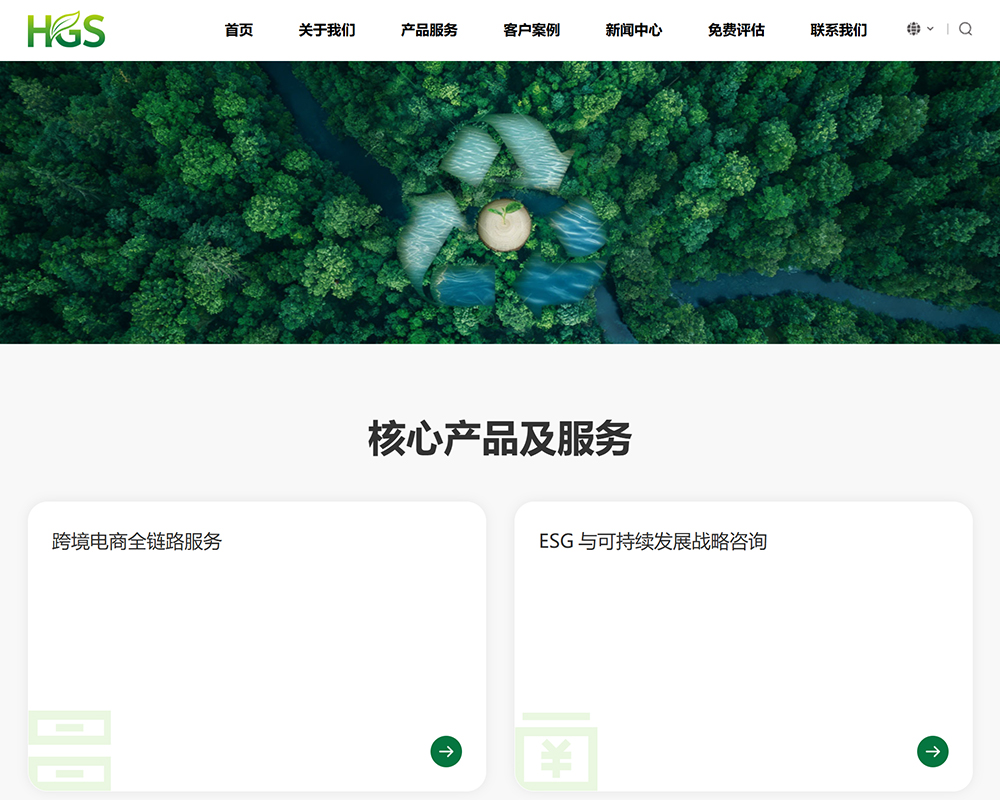The image size is (1000, 800).
Task: Open the ESG 与可持续发展战略咨询 title
Action: (x=653, y=542)
